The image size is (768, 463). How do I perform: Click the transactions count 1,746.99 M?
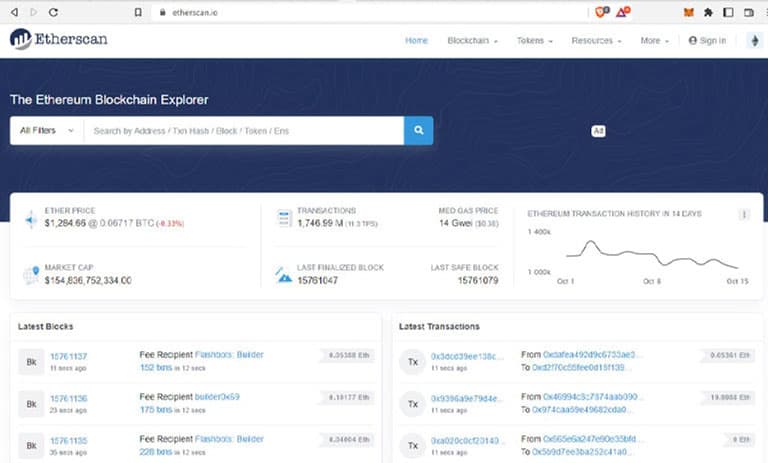pyautogui.click(x=320, y=223)
